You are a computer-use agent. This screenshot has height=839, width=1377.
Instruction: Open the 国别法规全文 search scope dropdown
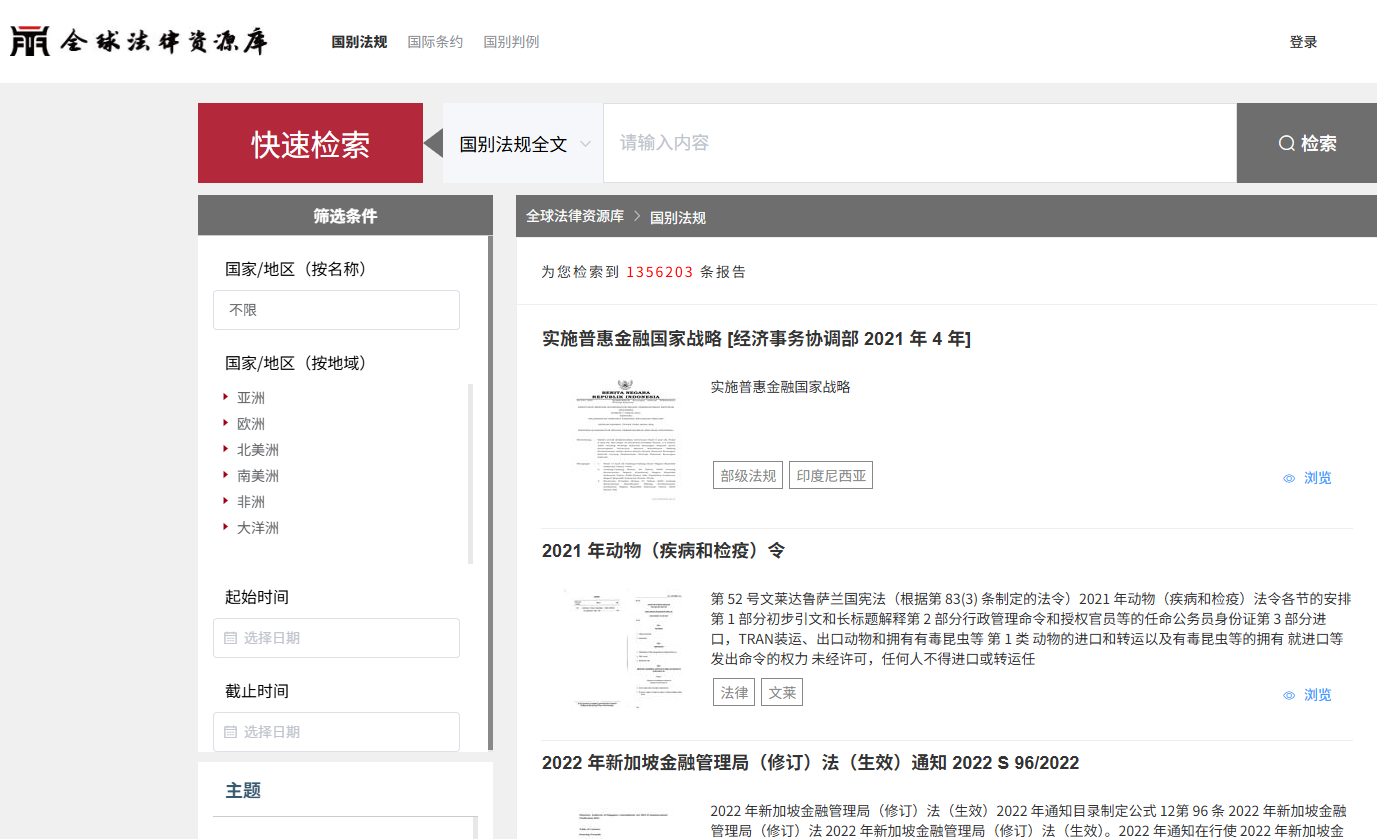point(523,144)
